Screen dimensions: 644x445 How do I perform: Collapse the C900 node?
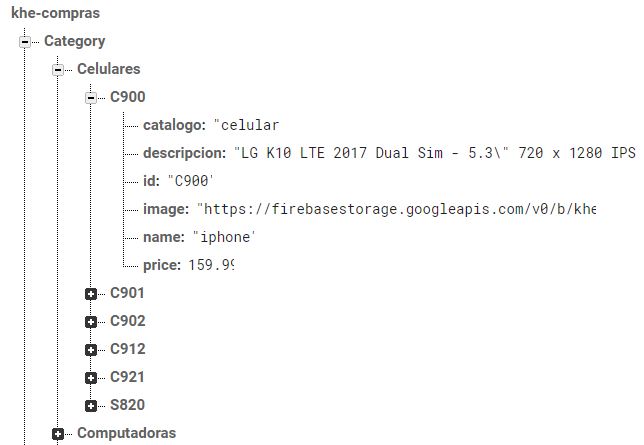[91, 98]
